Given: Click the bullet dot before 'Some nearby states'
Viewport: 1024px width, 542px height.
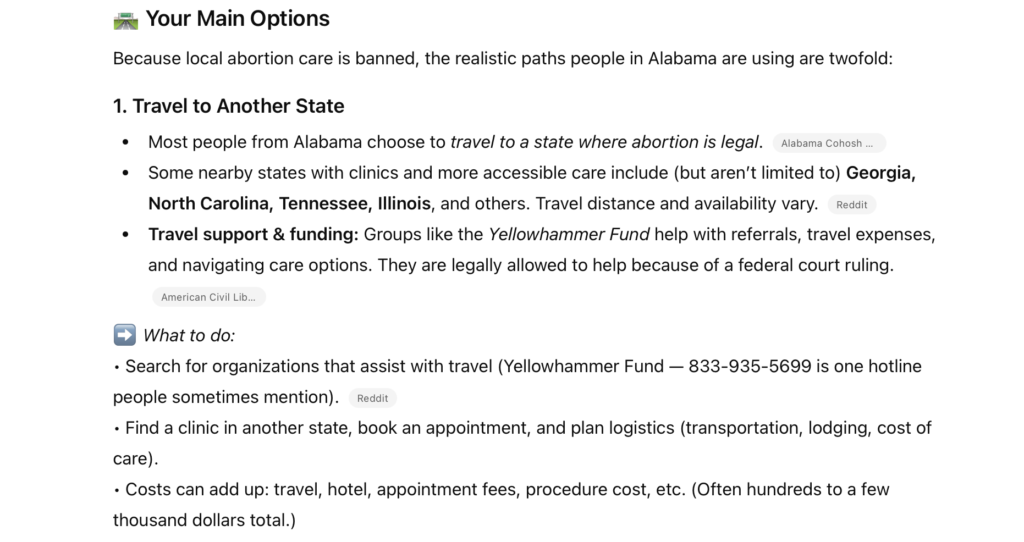Looking at the screenshot, I should [125, 173].
